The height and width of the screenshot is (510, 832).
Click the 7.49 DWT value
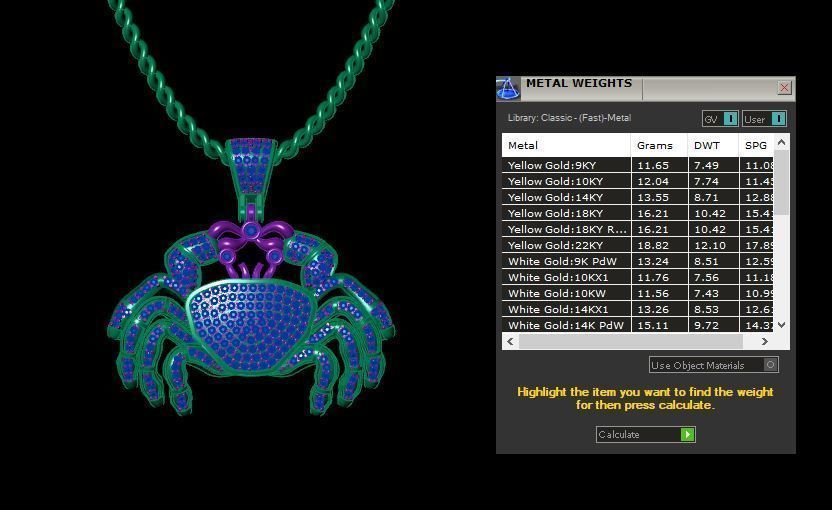[x=706, y=165]
